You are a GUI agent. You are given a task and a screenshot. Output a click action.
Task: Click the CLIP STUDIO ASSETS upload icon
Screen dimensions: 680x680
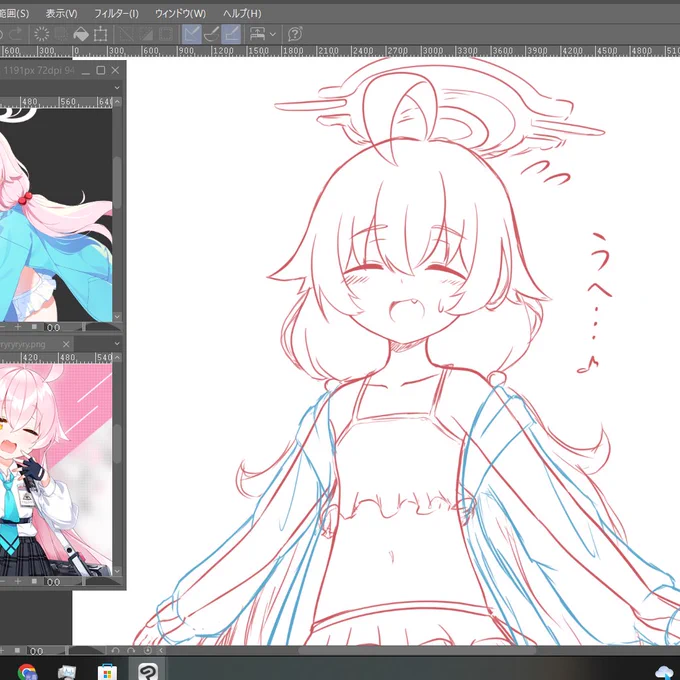[258, 34]
